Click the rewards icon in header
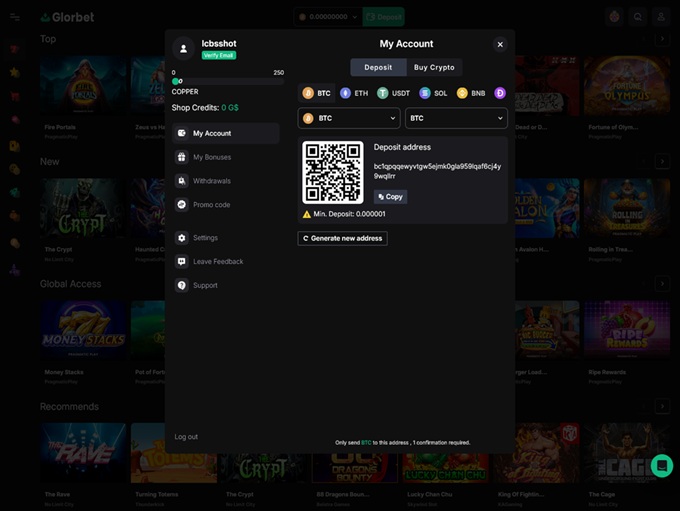This screenshot has width=680, height=511. tap(615, 17)
